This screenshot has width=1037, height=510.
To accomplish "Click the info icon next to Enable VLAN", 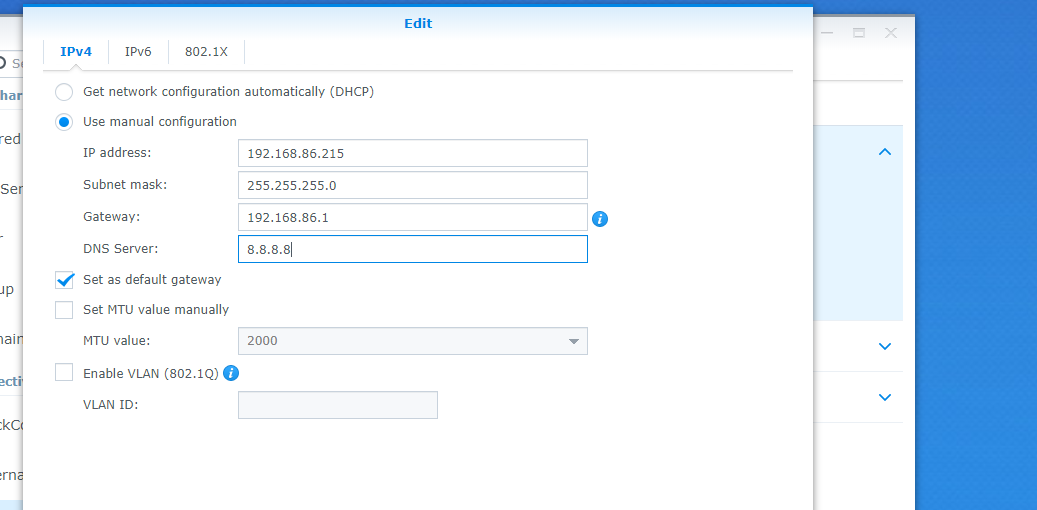I will 231,373.
